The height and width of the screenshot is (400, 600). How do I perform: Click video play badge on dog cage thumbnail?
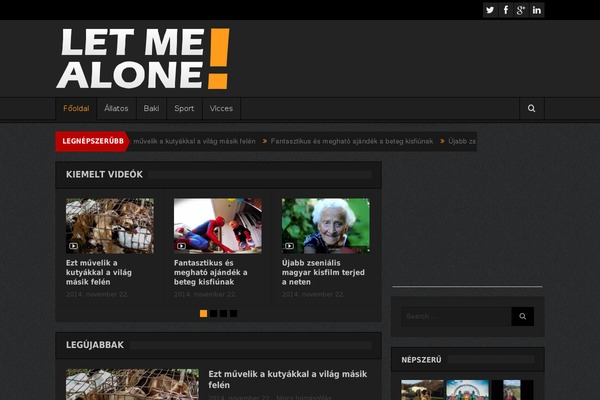73,246
